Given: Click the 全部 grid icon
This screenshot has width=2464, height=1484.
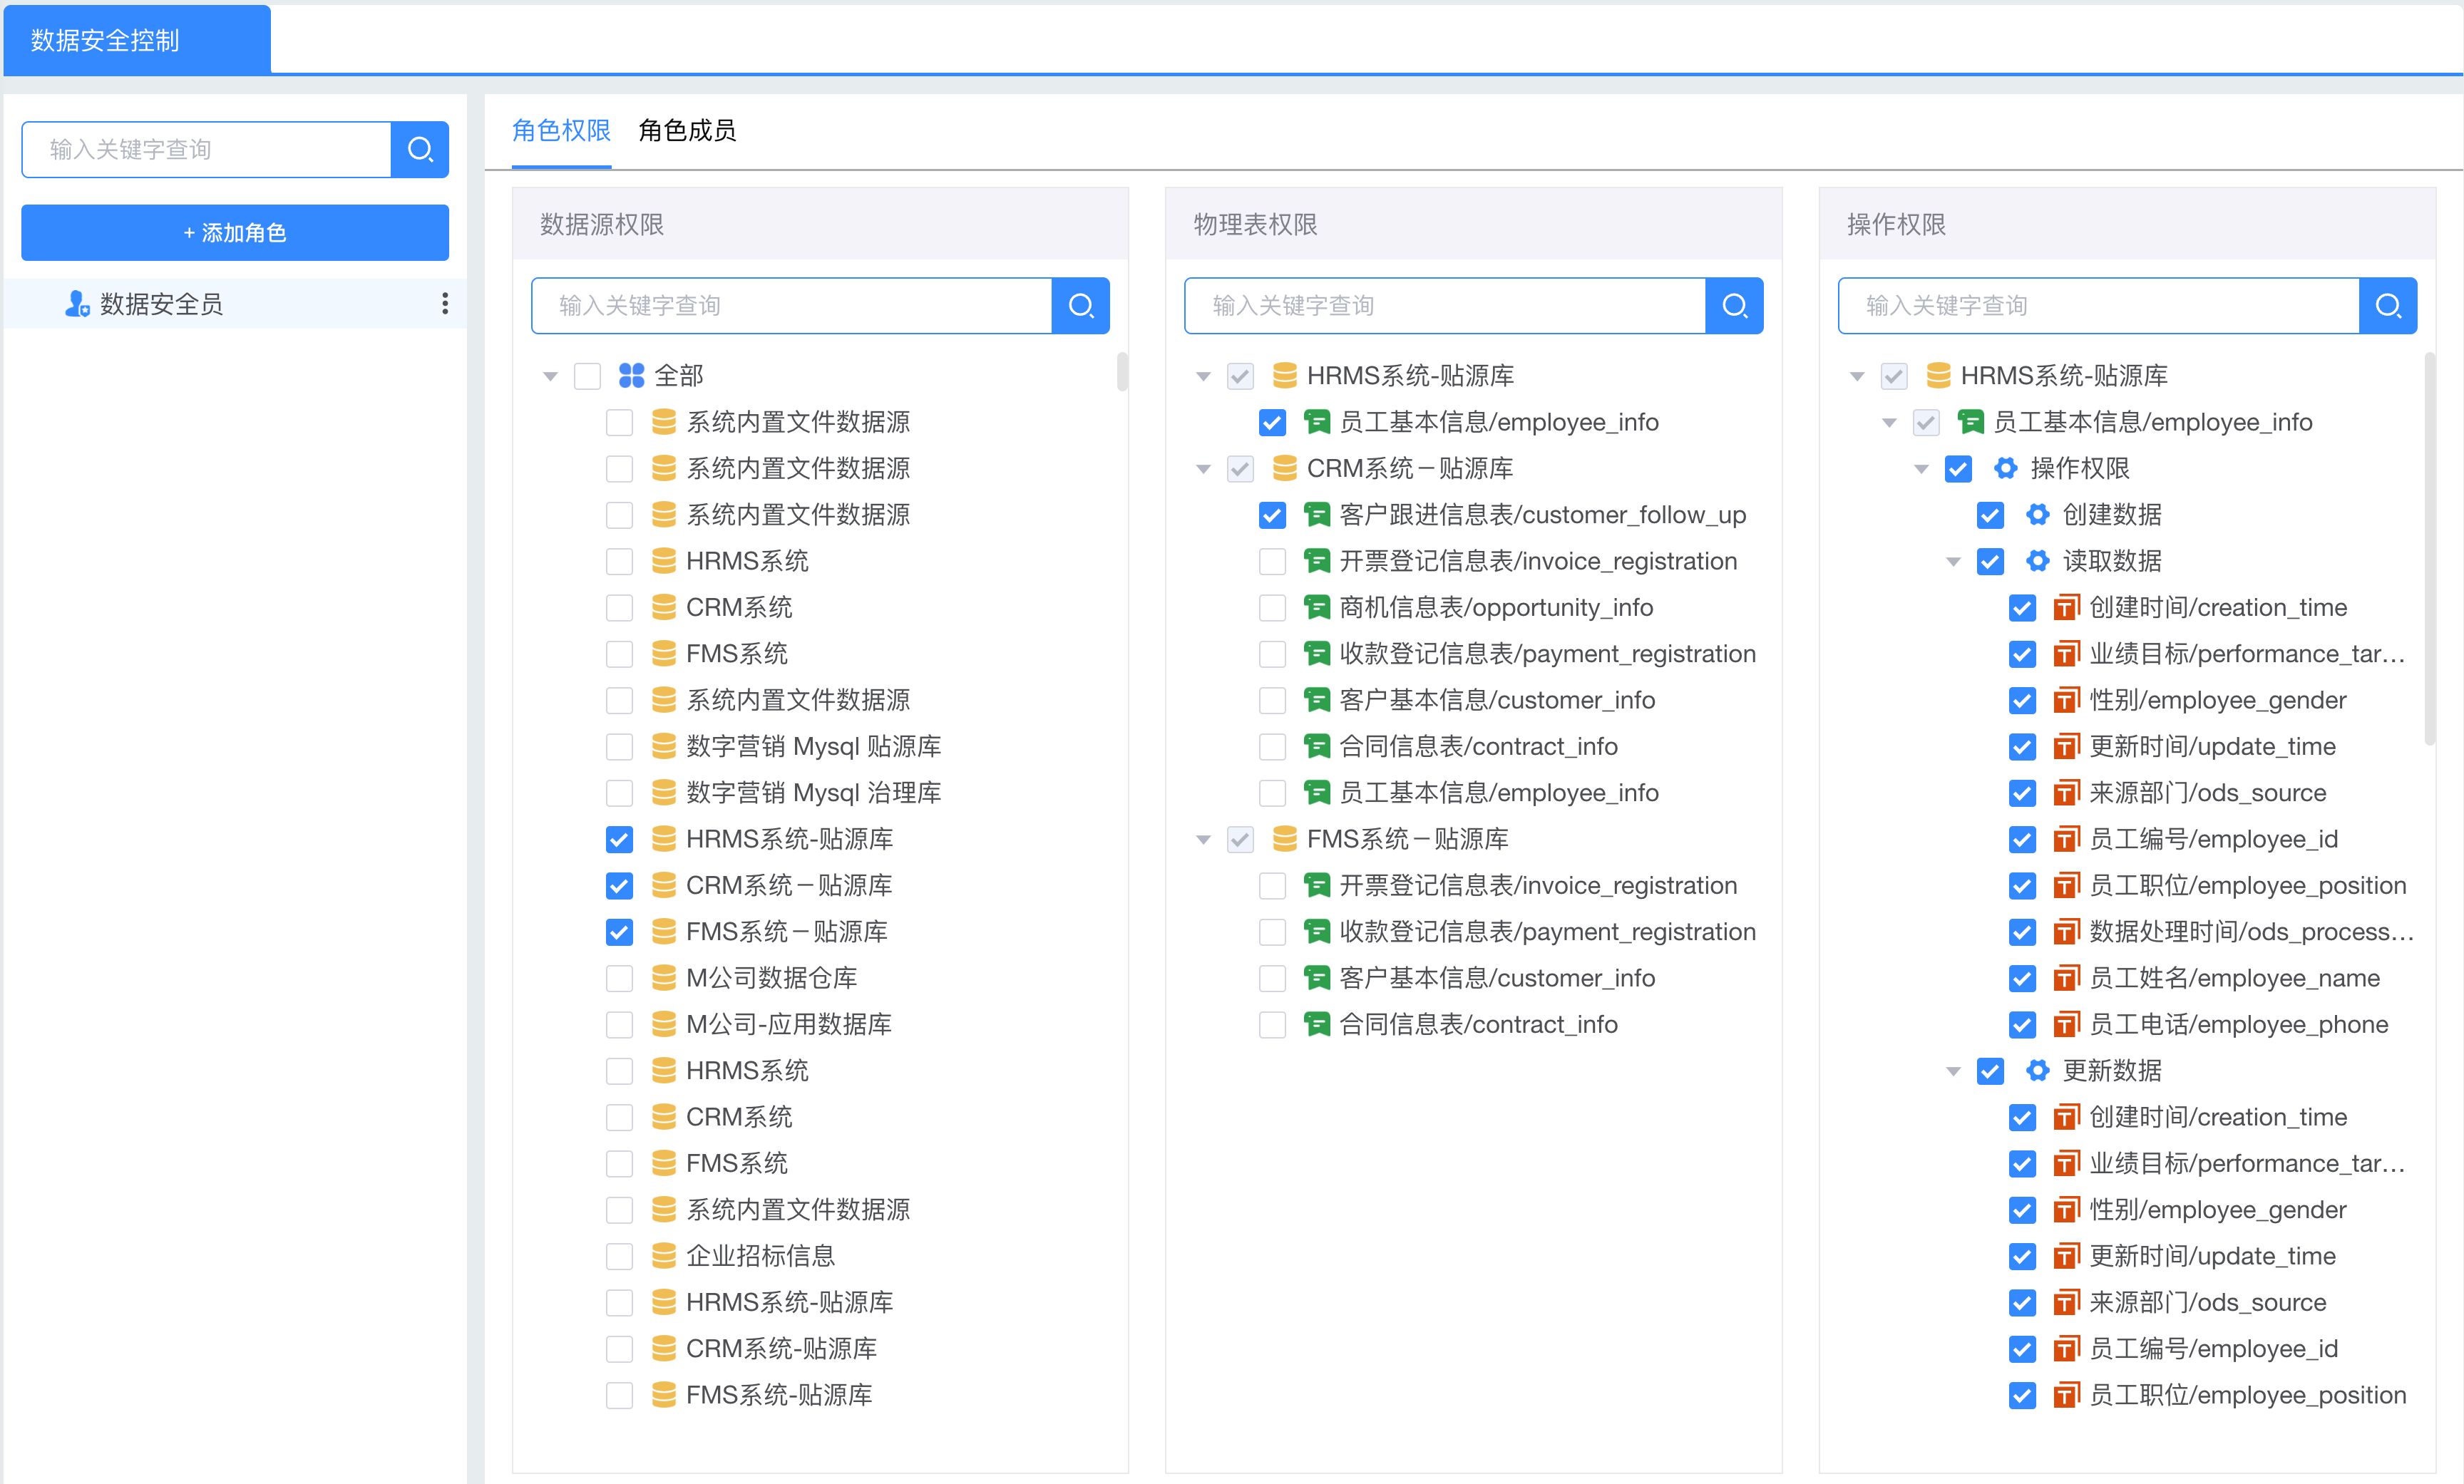Looking at the screenshot, I should point(631,376).
